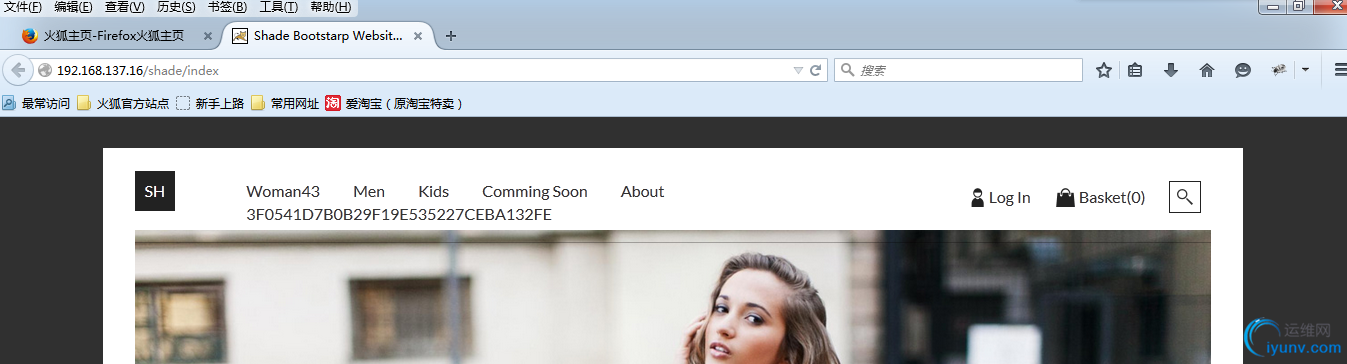The image size is (1347, 364).
Task: Open the 火狐官方站点 bookmark folder
Action: 123,103
